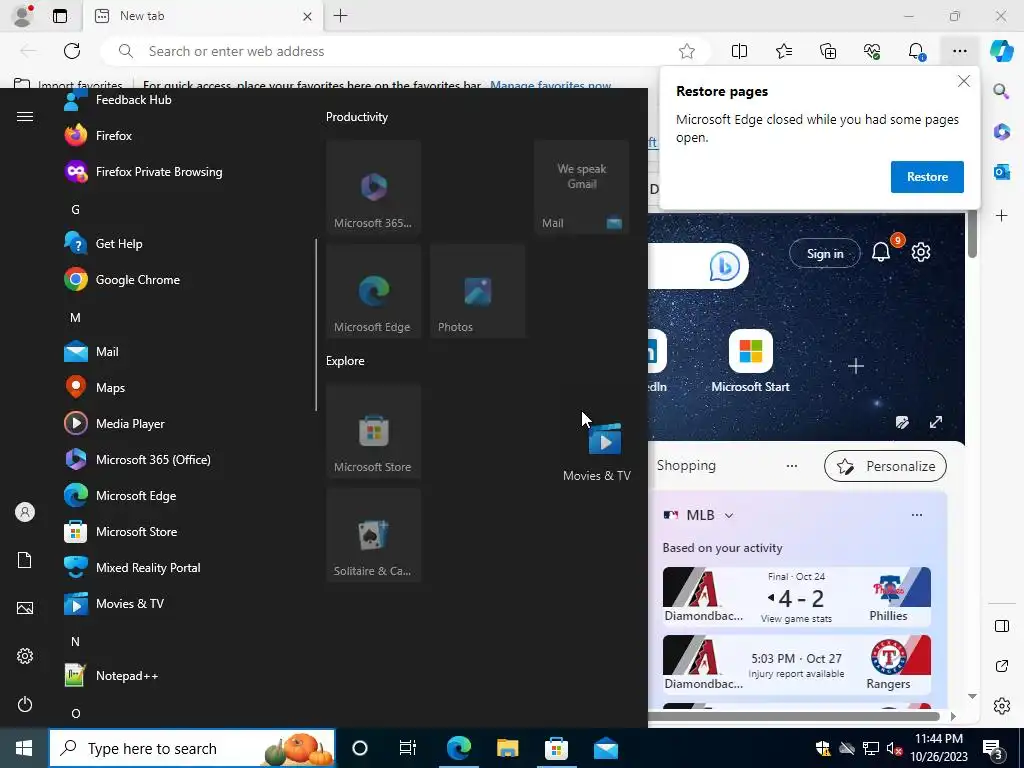Click the Personalize feed button

coord(885,466)
